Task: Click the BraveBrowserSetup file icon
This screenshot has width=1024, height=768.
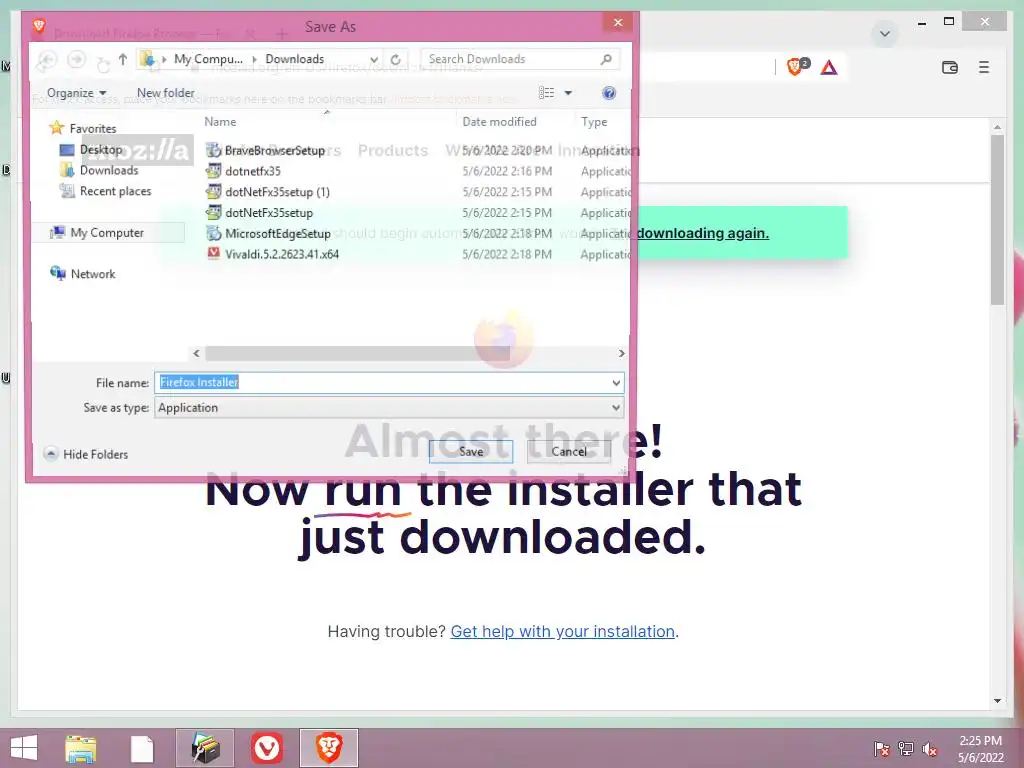Action: [214, 150]
